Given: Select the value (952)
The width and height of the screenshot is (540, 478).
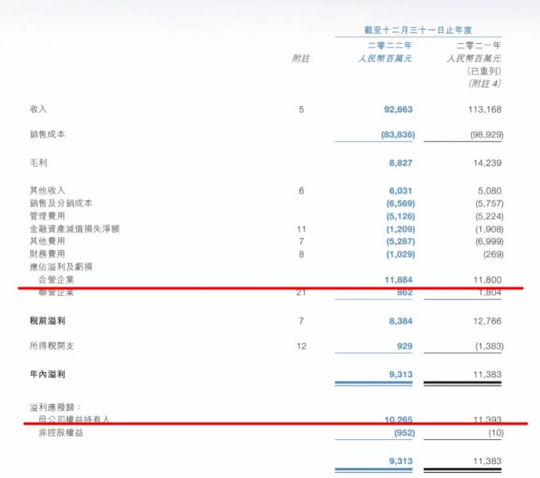Looking at the screenshot, I should [405, 433].
